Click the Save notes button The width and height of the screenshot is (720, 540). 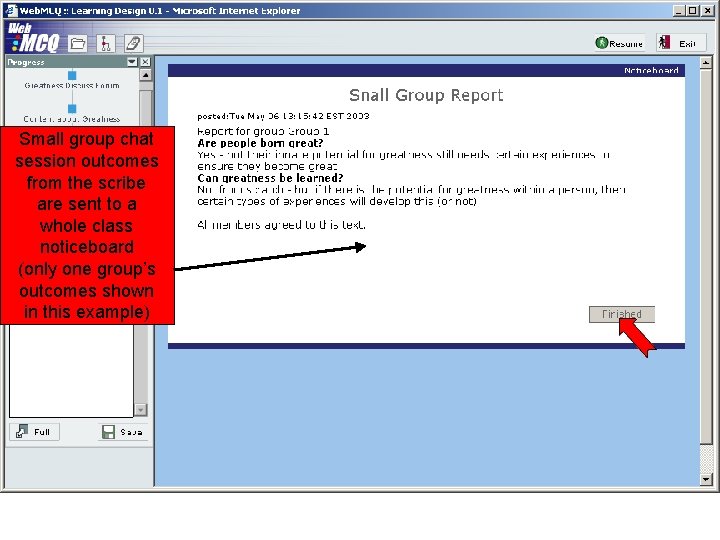point(123,432)
